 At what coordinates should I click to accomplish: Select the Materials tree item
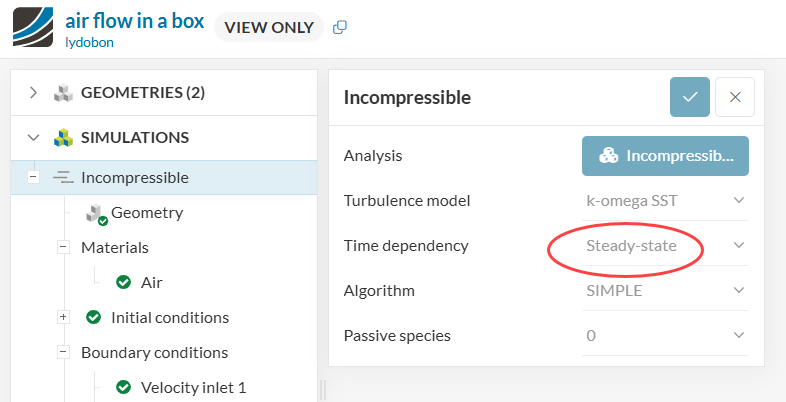coord(114,247)
